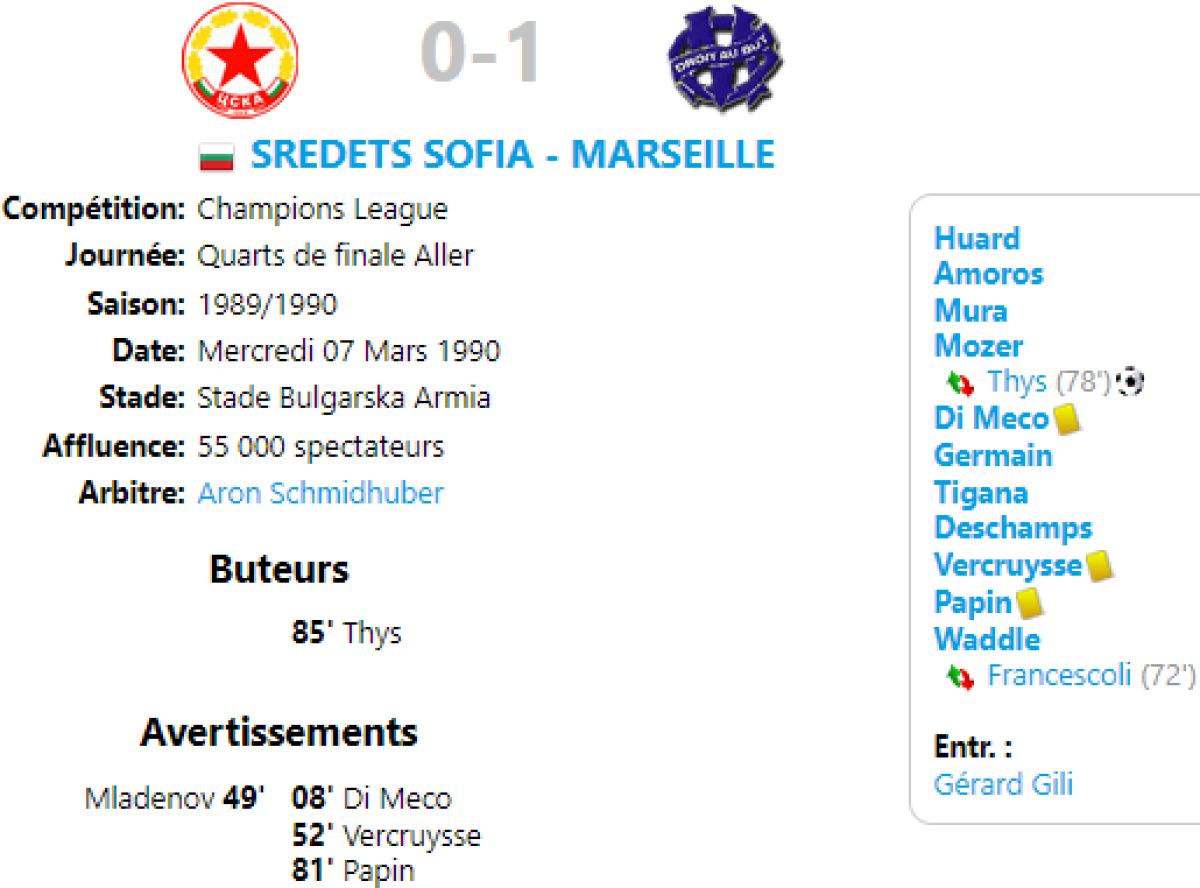This screenshot has width=1200, height=888.
Task: Click the substitution arrows icon beside Thys
Action: (960, 382)
